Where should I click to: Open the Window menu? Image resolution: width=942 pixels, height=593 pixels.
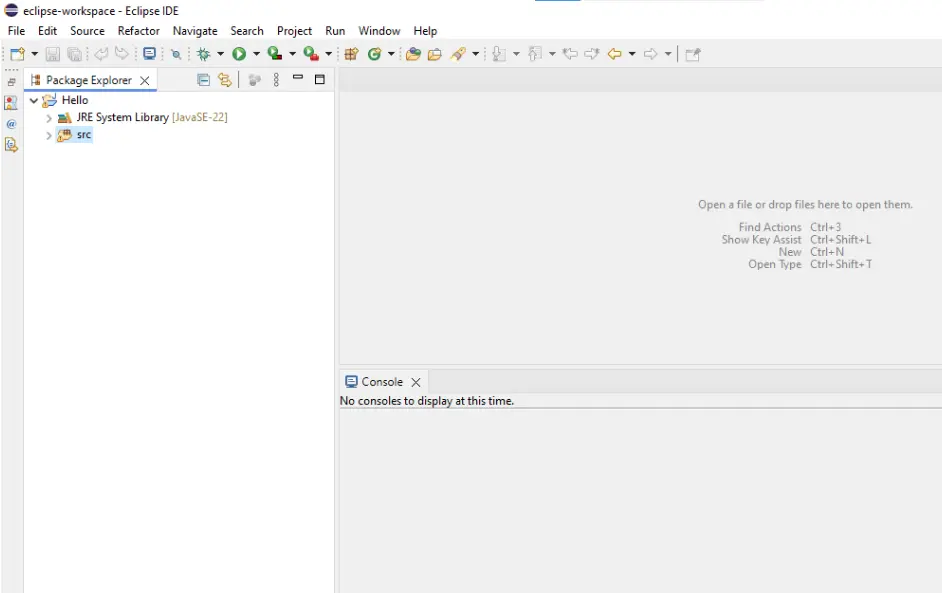pos(379,31)
